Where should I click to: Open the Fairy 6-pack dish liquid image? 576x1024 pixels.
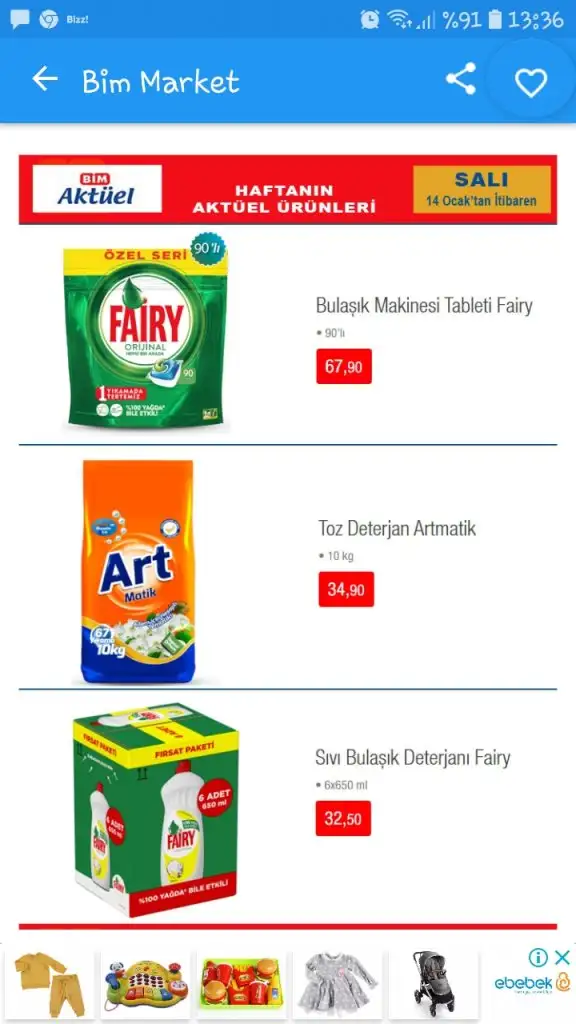point(155,810)
